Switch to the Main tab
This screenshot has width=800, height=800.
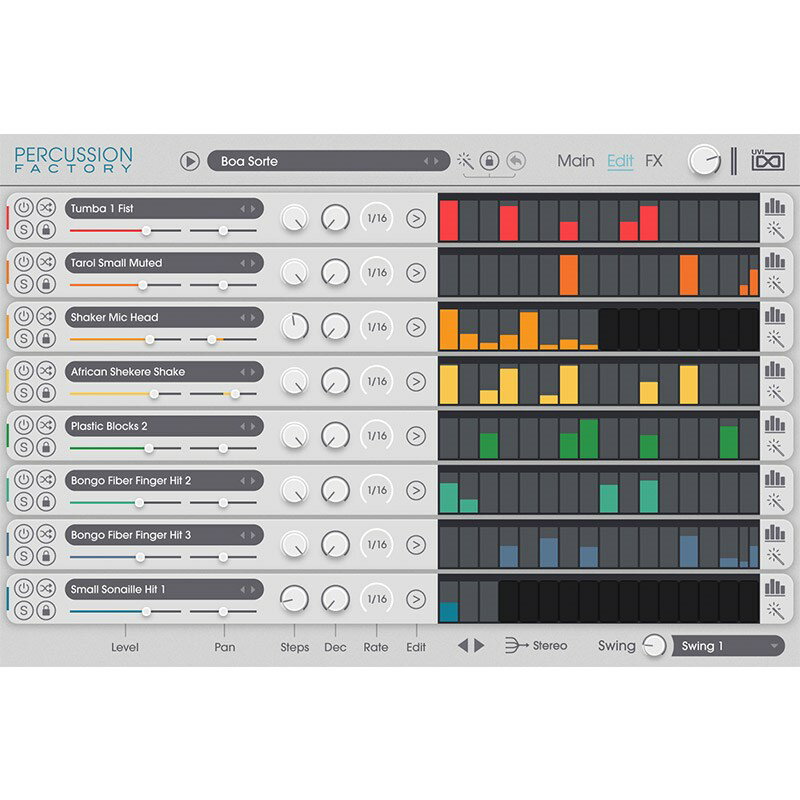[576, 161]
